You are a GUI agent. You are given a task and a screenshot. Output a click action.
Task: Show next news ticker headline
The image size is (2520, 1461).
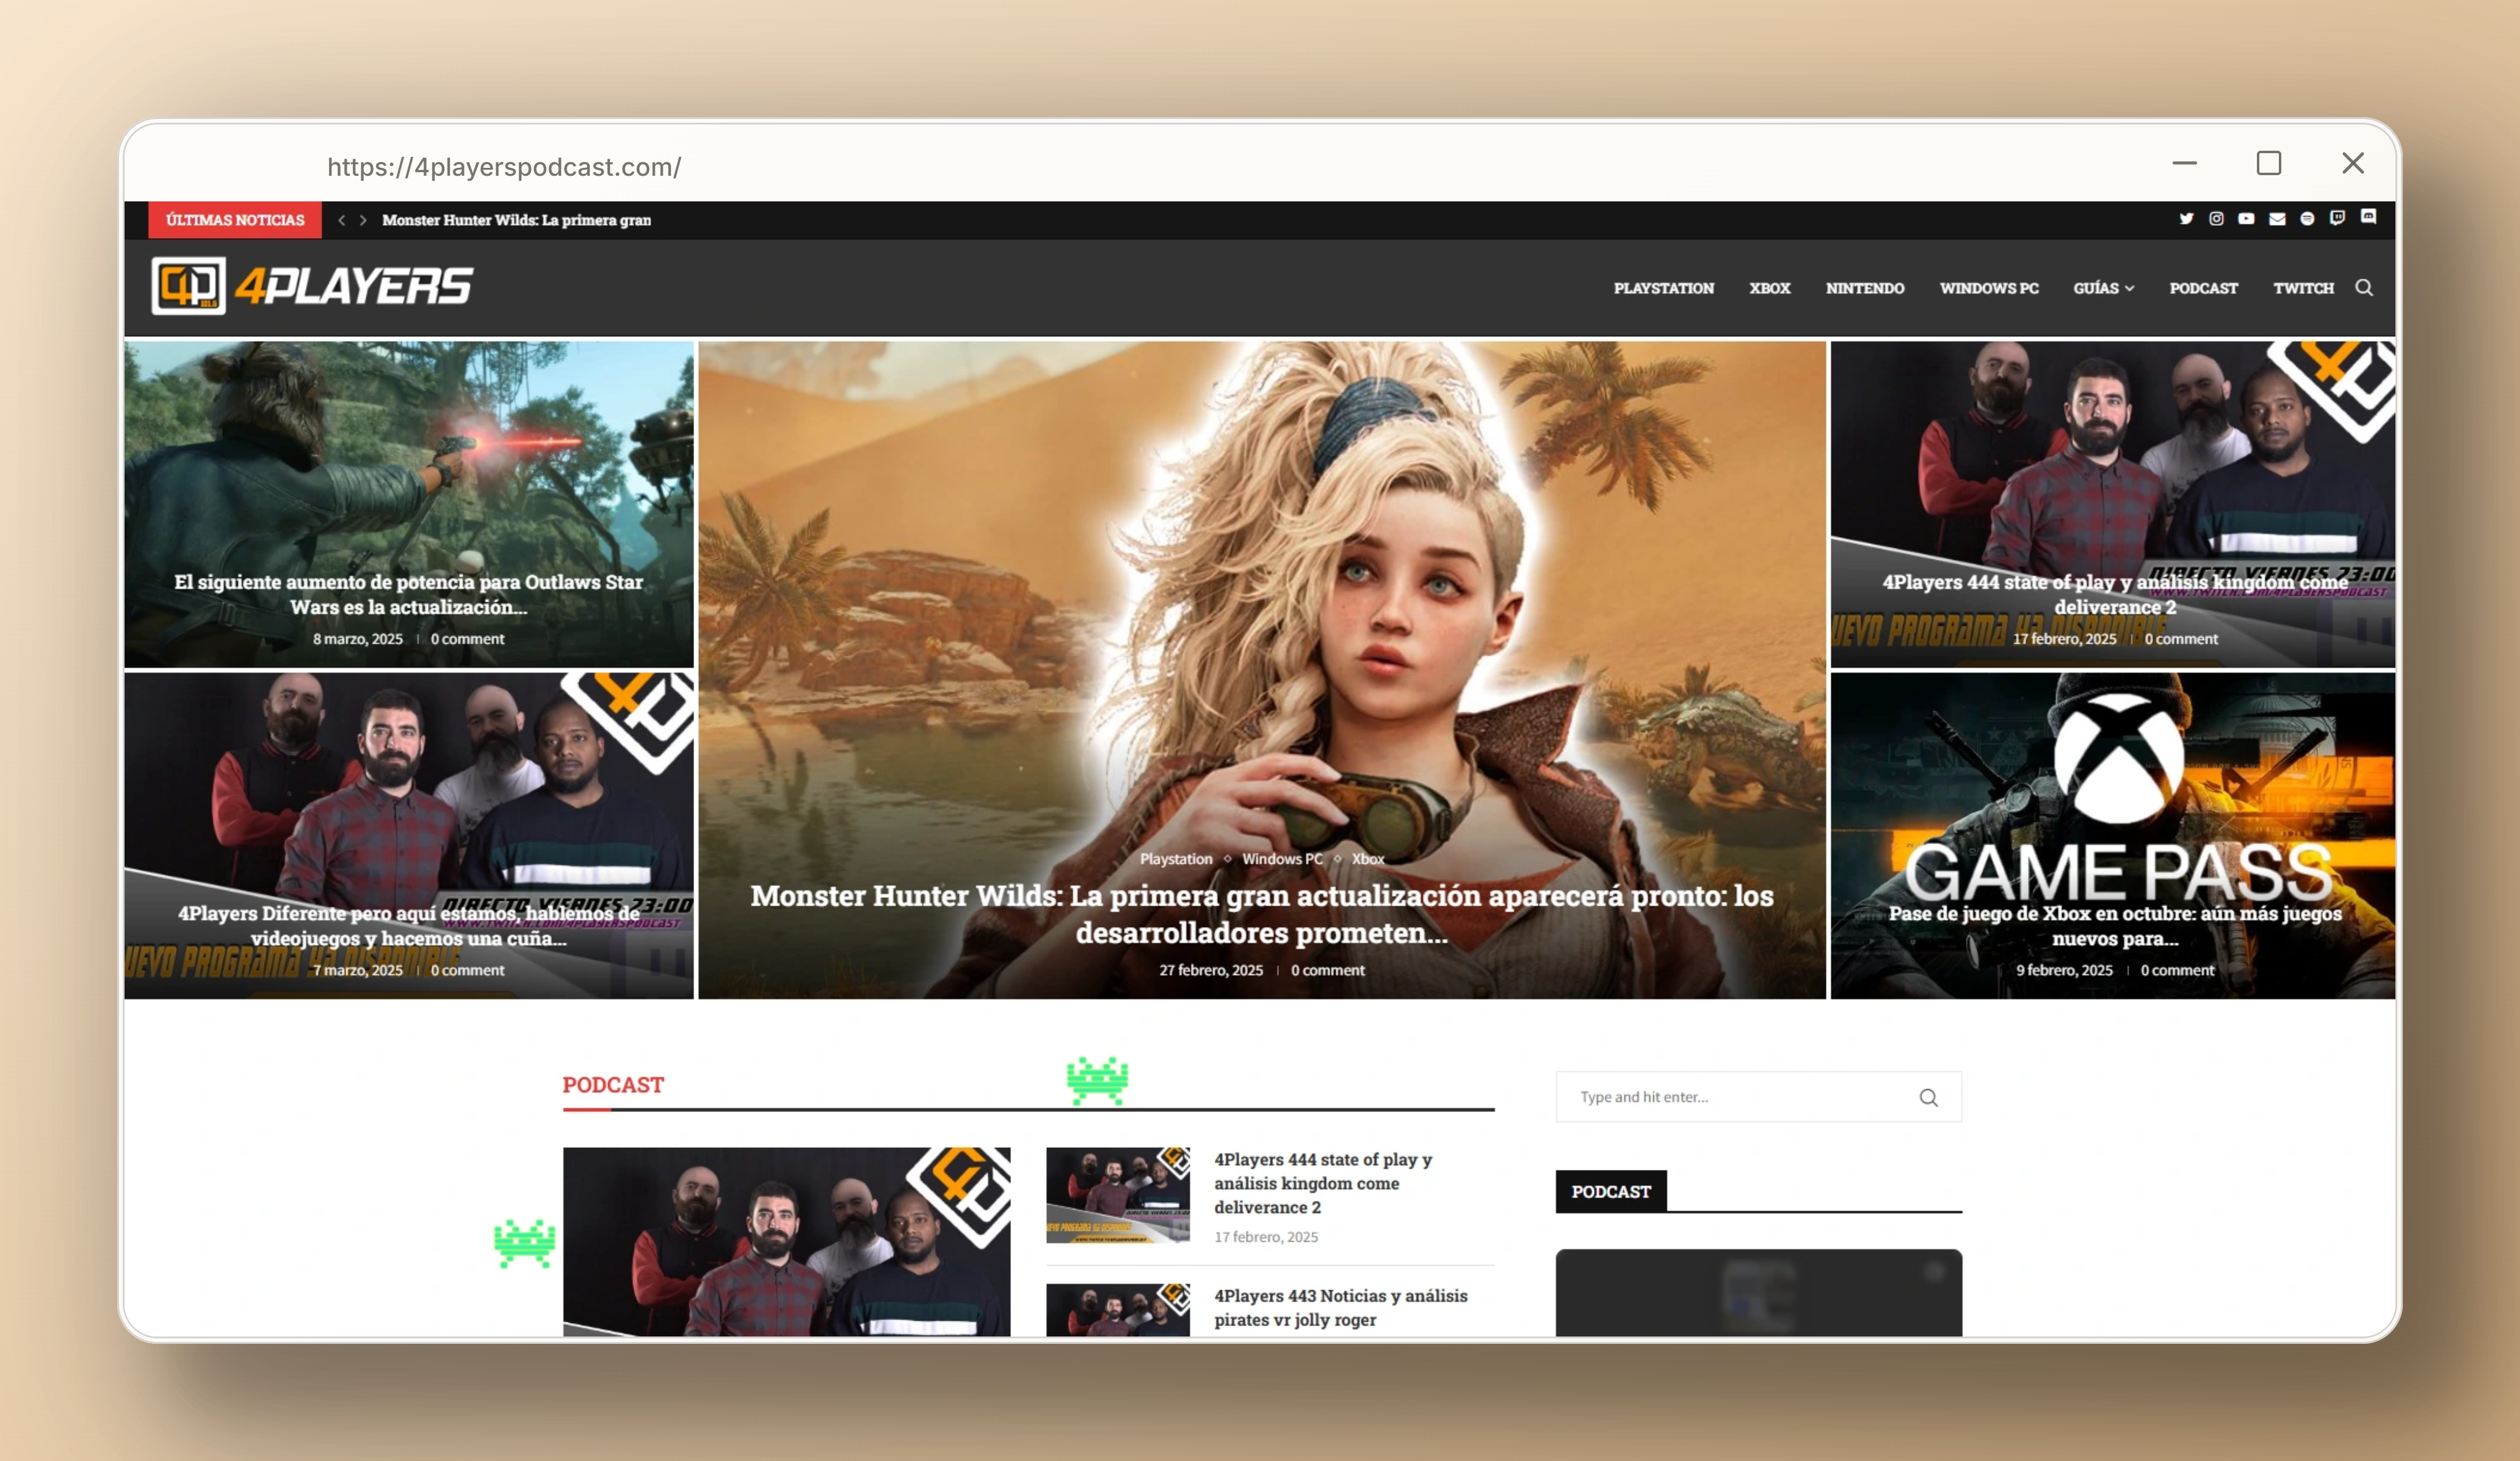[x=363, y=220]
